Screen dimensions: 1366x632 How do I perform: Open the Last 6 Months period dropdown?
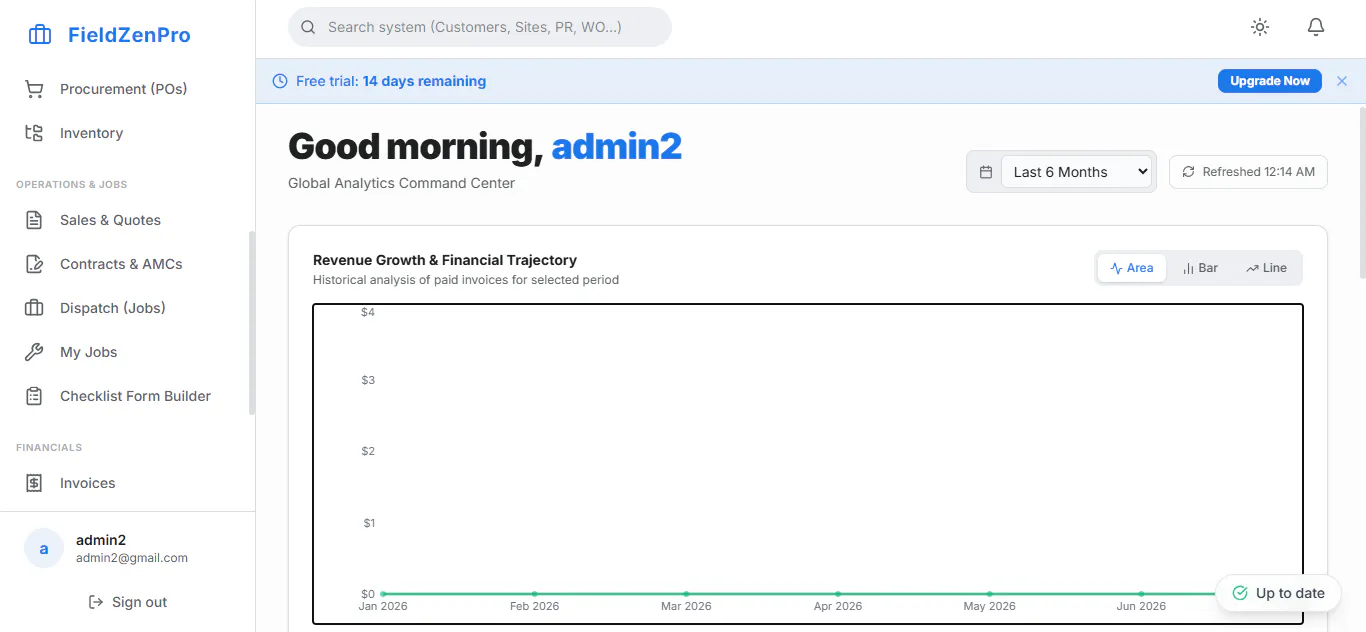coord(1076,172)
